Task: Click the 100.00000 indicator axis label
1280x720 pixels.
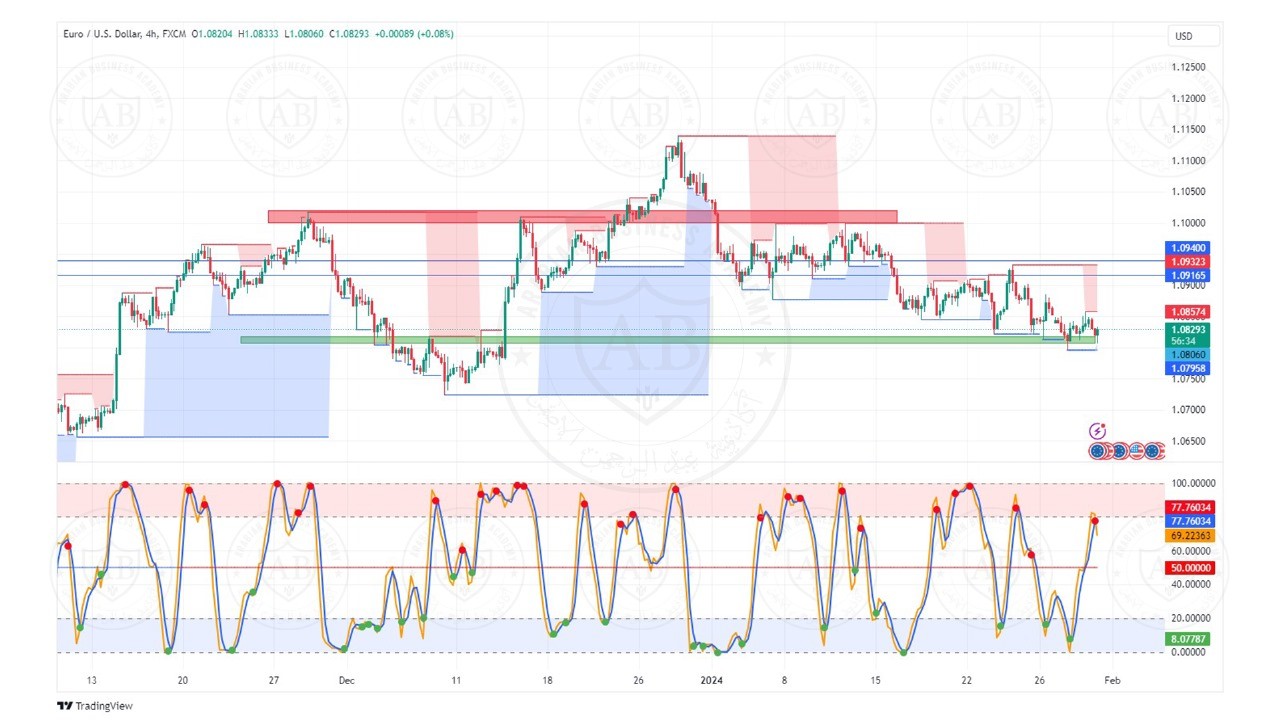Action: click(1191, 484)
